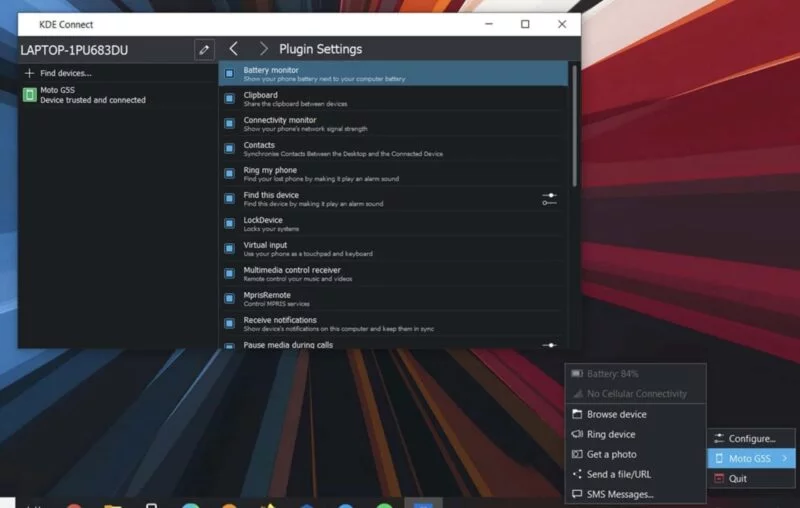Screen dimensions: 800x508
Task: Click the Battery: 84% status entry
Action: tap(635, 374)
